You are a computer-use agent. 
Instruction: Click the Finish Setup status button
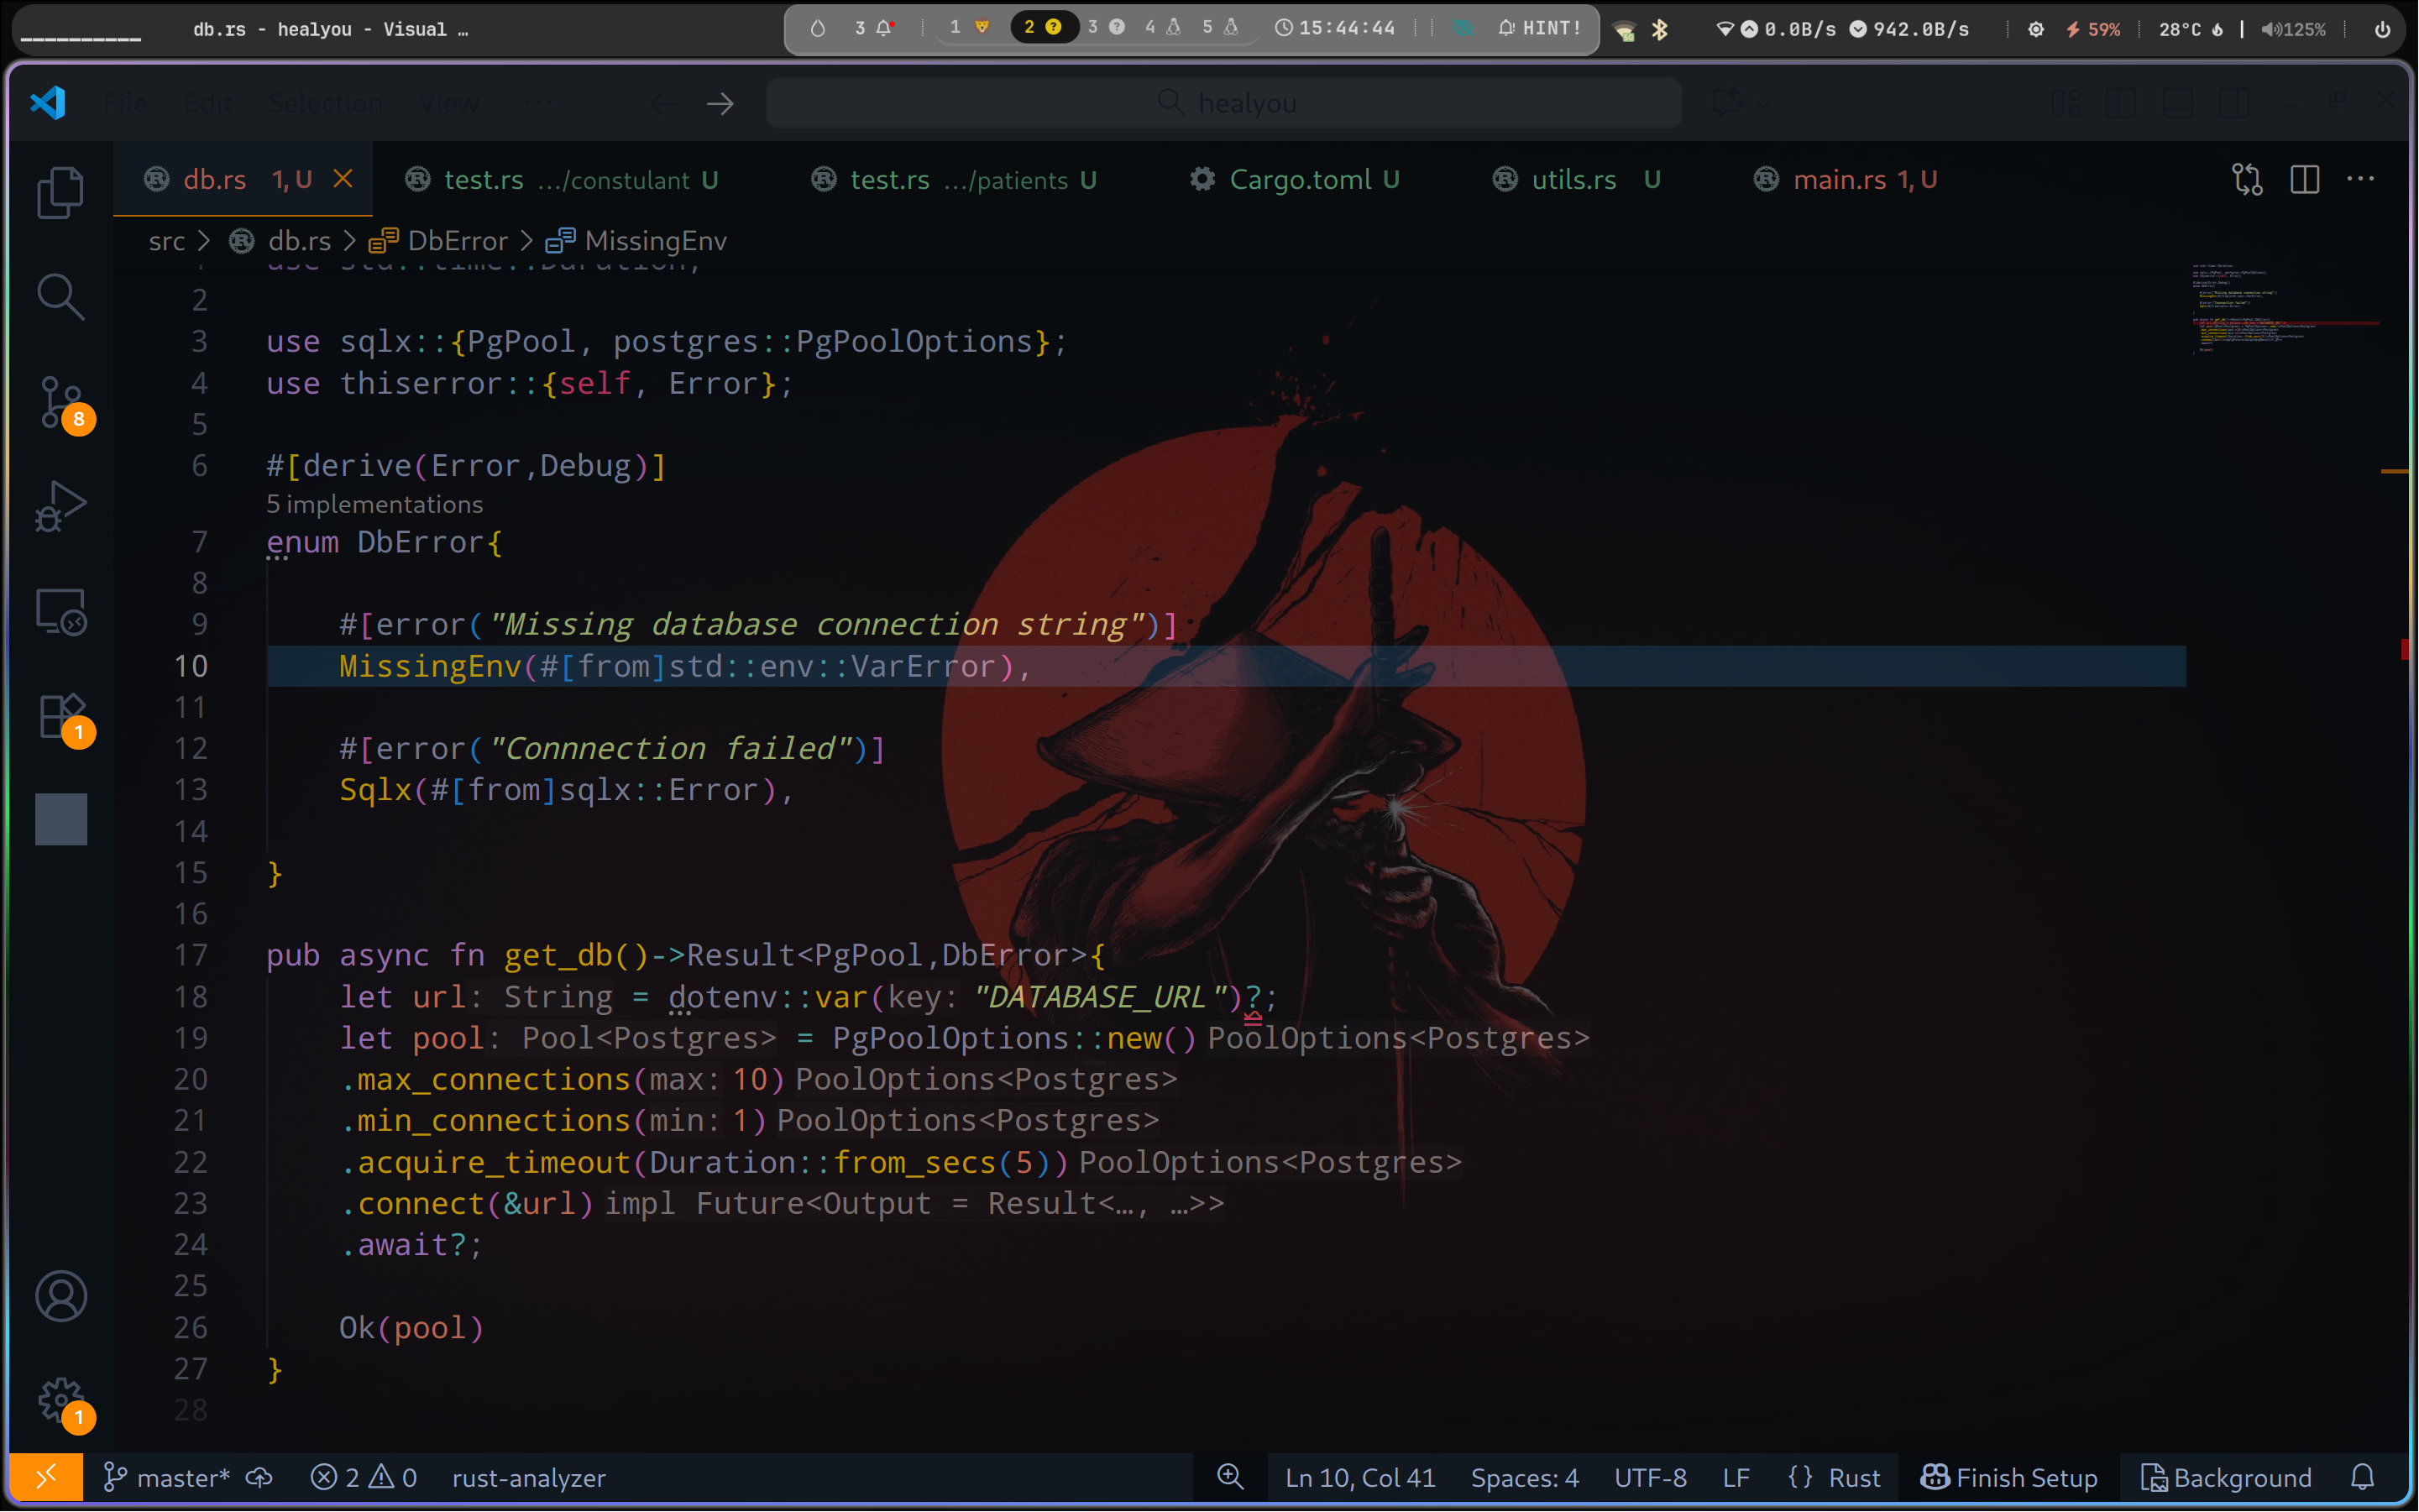(x=2008, y=1478)
